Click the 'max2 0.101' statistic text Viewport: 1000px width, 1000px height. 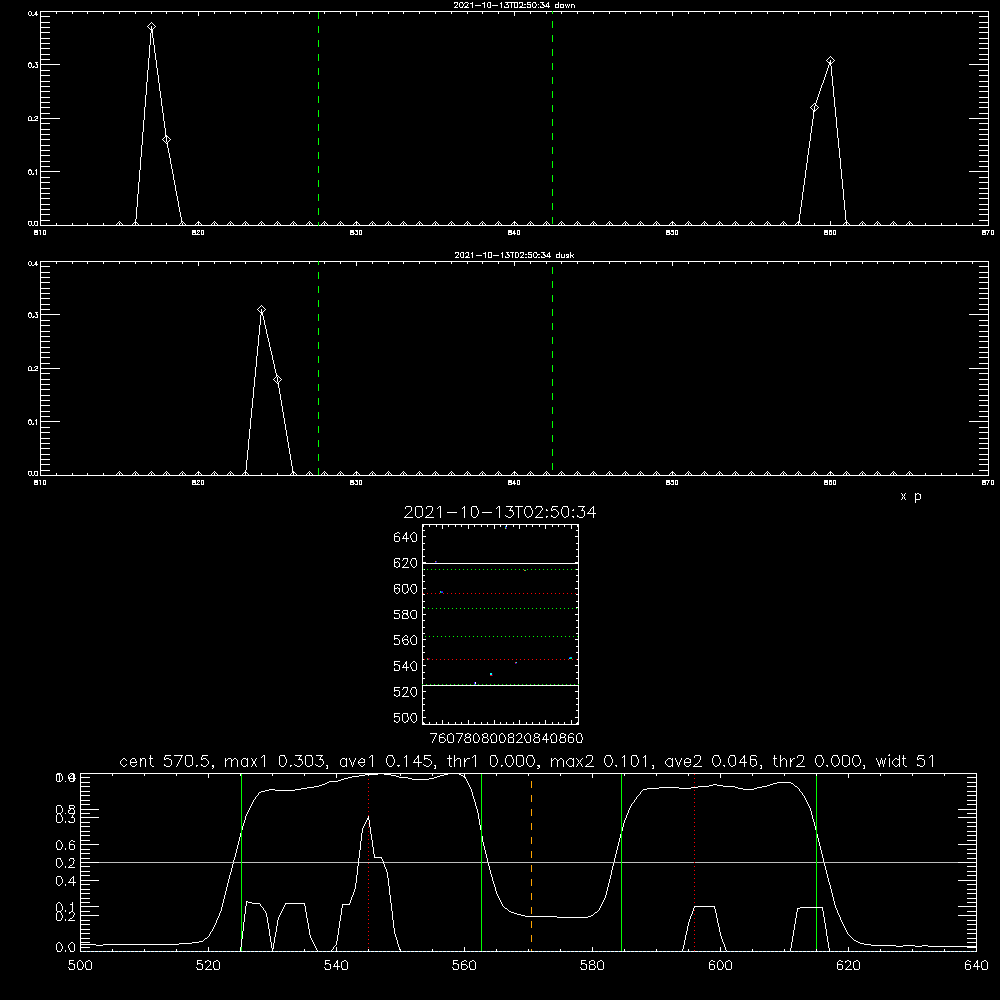click(x=601, y=761)
